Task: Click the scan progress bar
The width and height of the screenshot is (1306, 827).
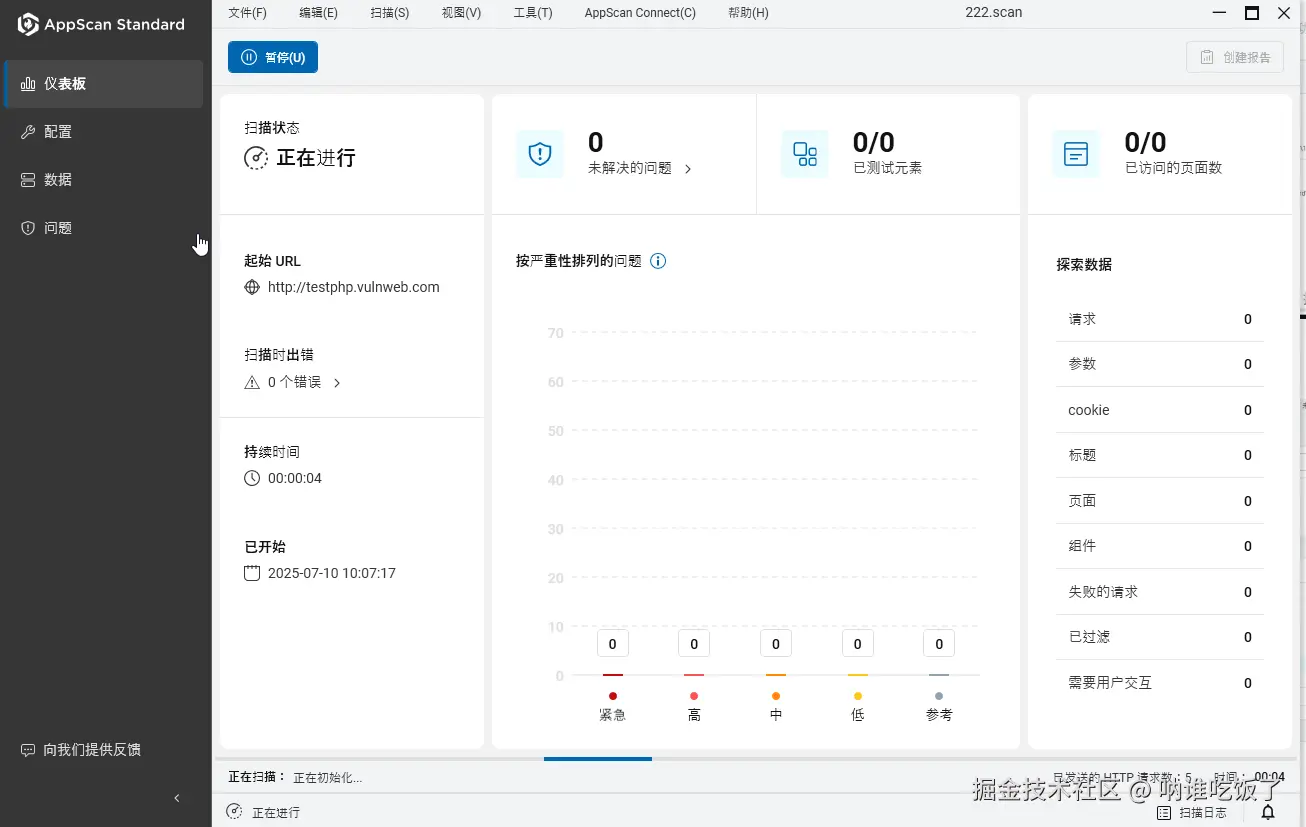Action: (754, 759)
